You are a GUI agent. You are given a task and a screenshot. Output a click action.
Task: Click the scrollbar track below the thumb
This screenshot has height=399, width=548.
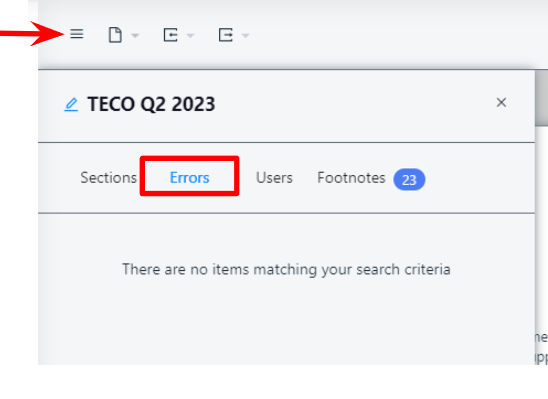[541, 227]
